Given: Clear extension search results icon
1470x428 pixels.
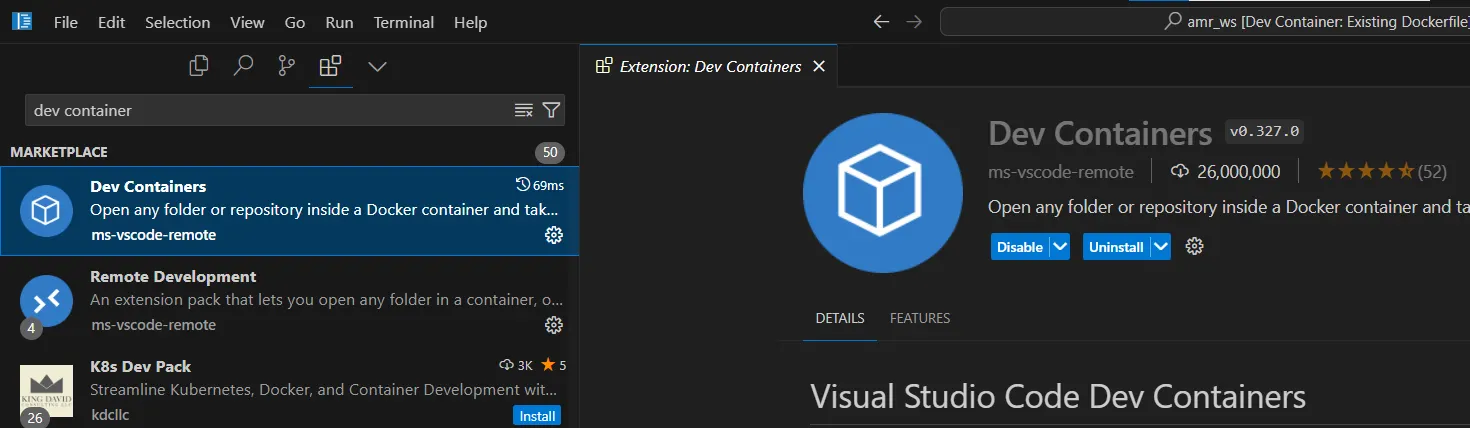Looking at the screenshot, I should click(x=523, y=110).
